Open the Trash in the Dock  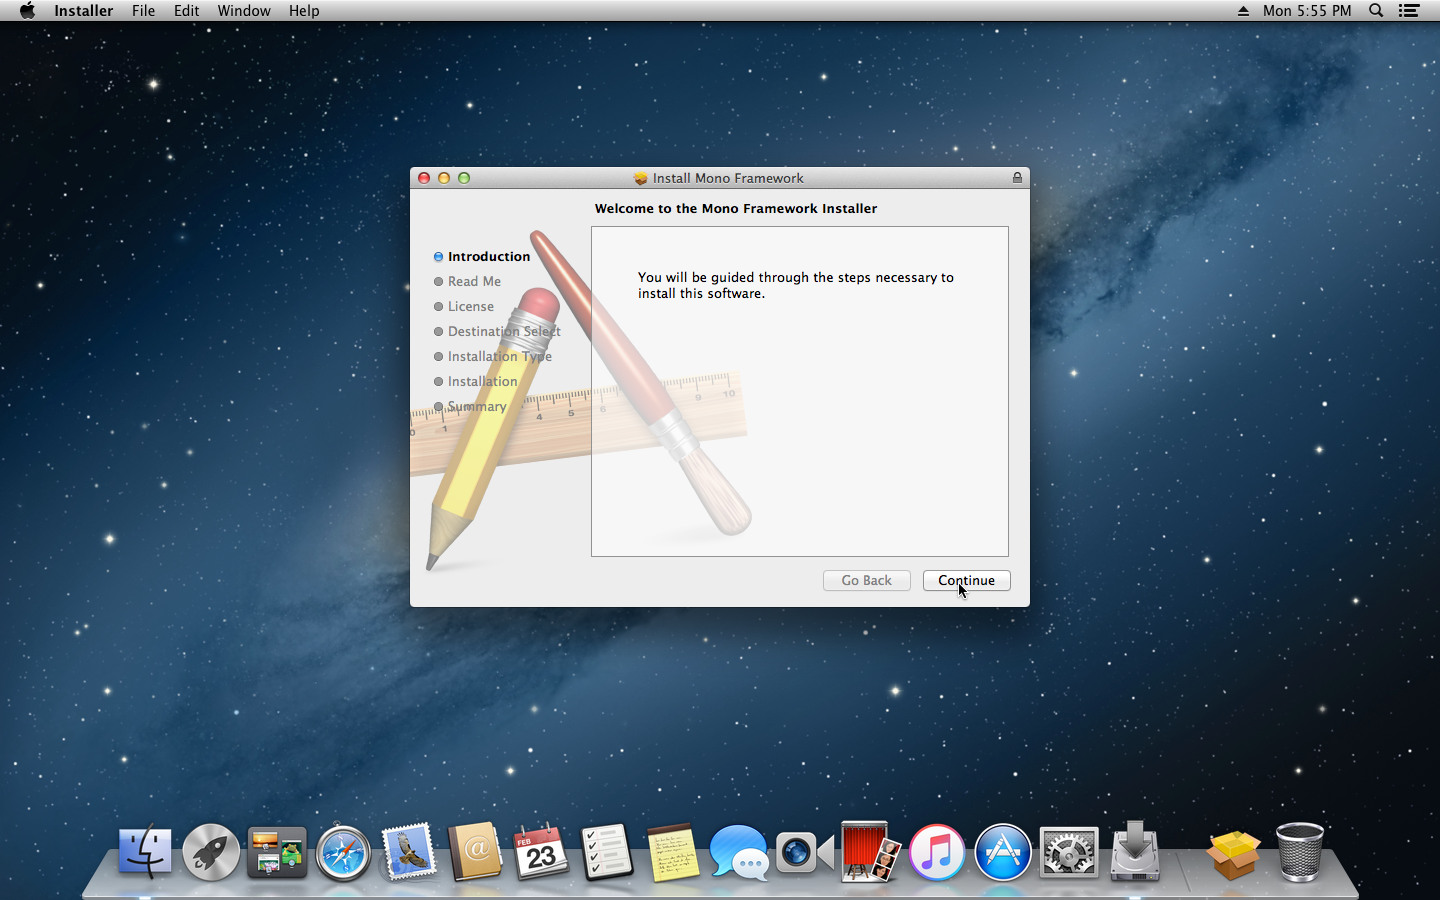(1299, 853)
